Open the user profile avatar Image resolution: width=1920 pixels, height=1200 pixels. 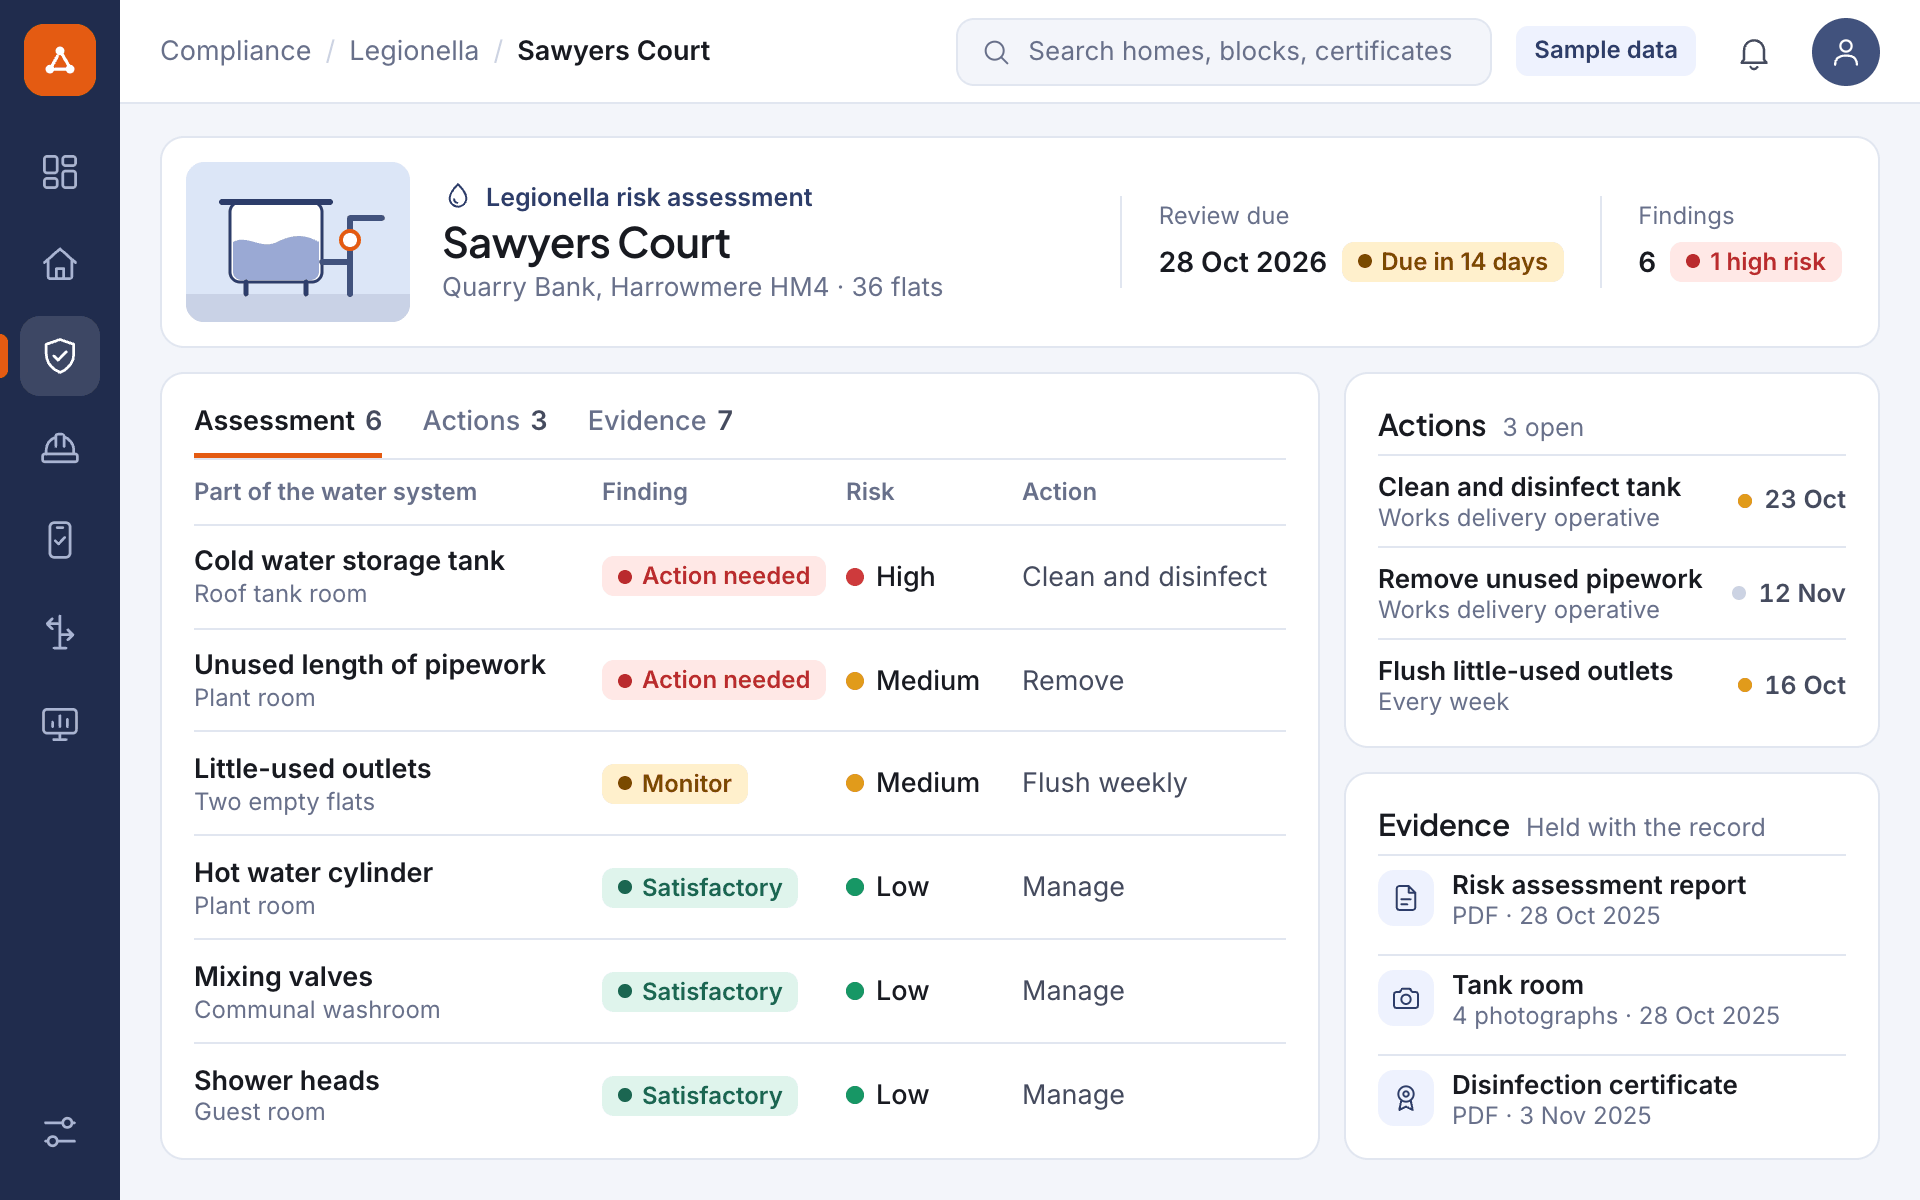(1846, 52)
